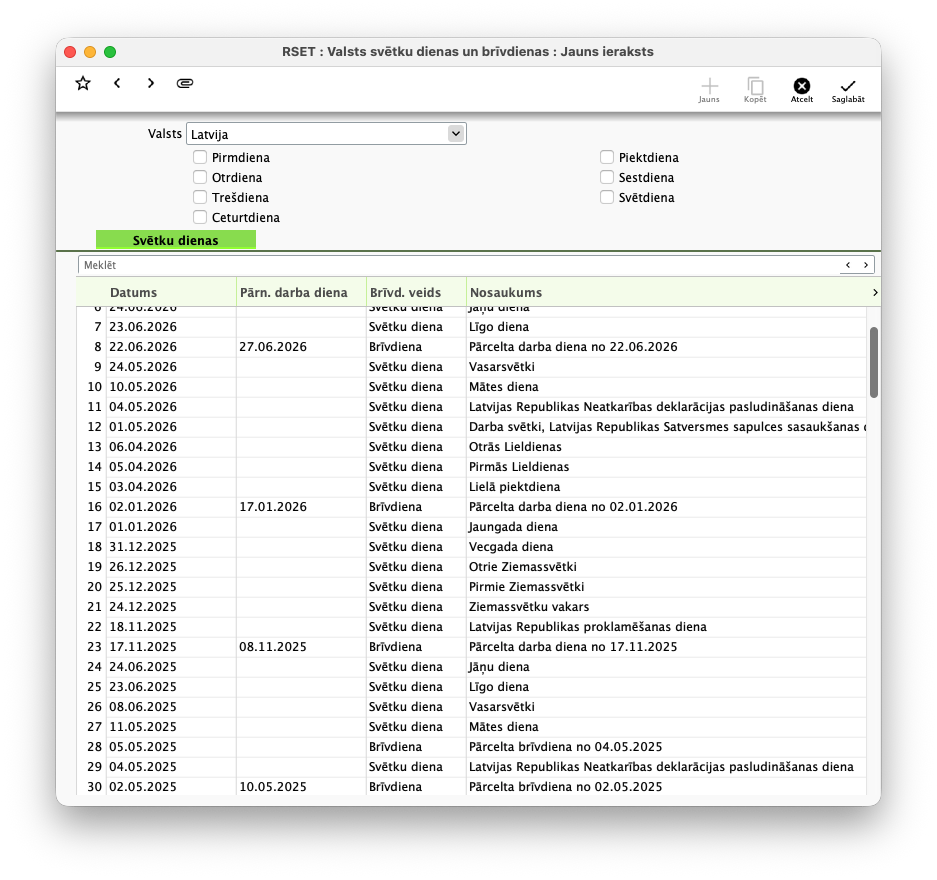Go to the previous record arrow
The width and height of the screenshot is (937, 880).
click(117, 83)
